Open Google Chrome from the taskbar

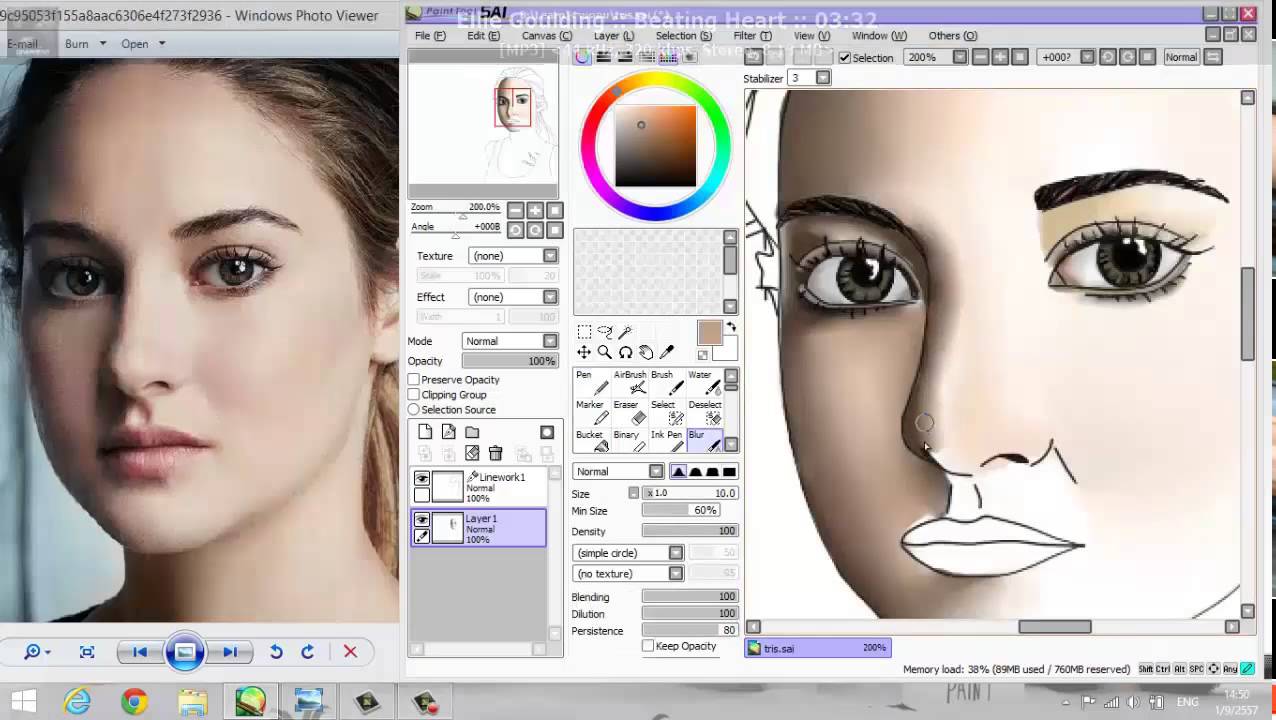tap(134, 702)
